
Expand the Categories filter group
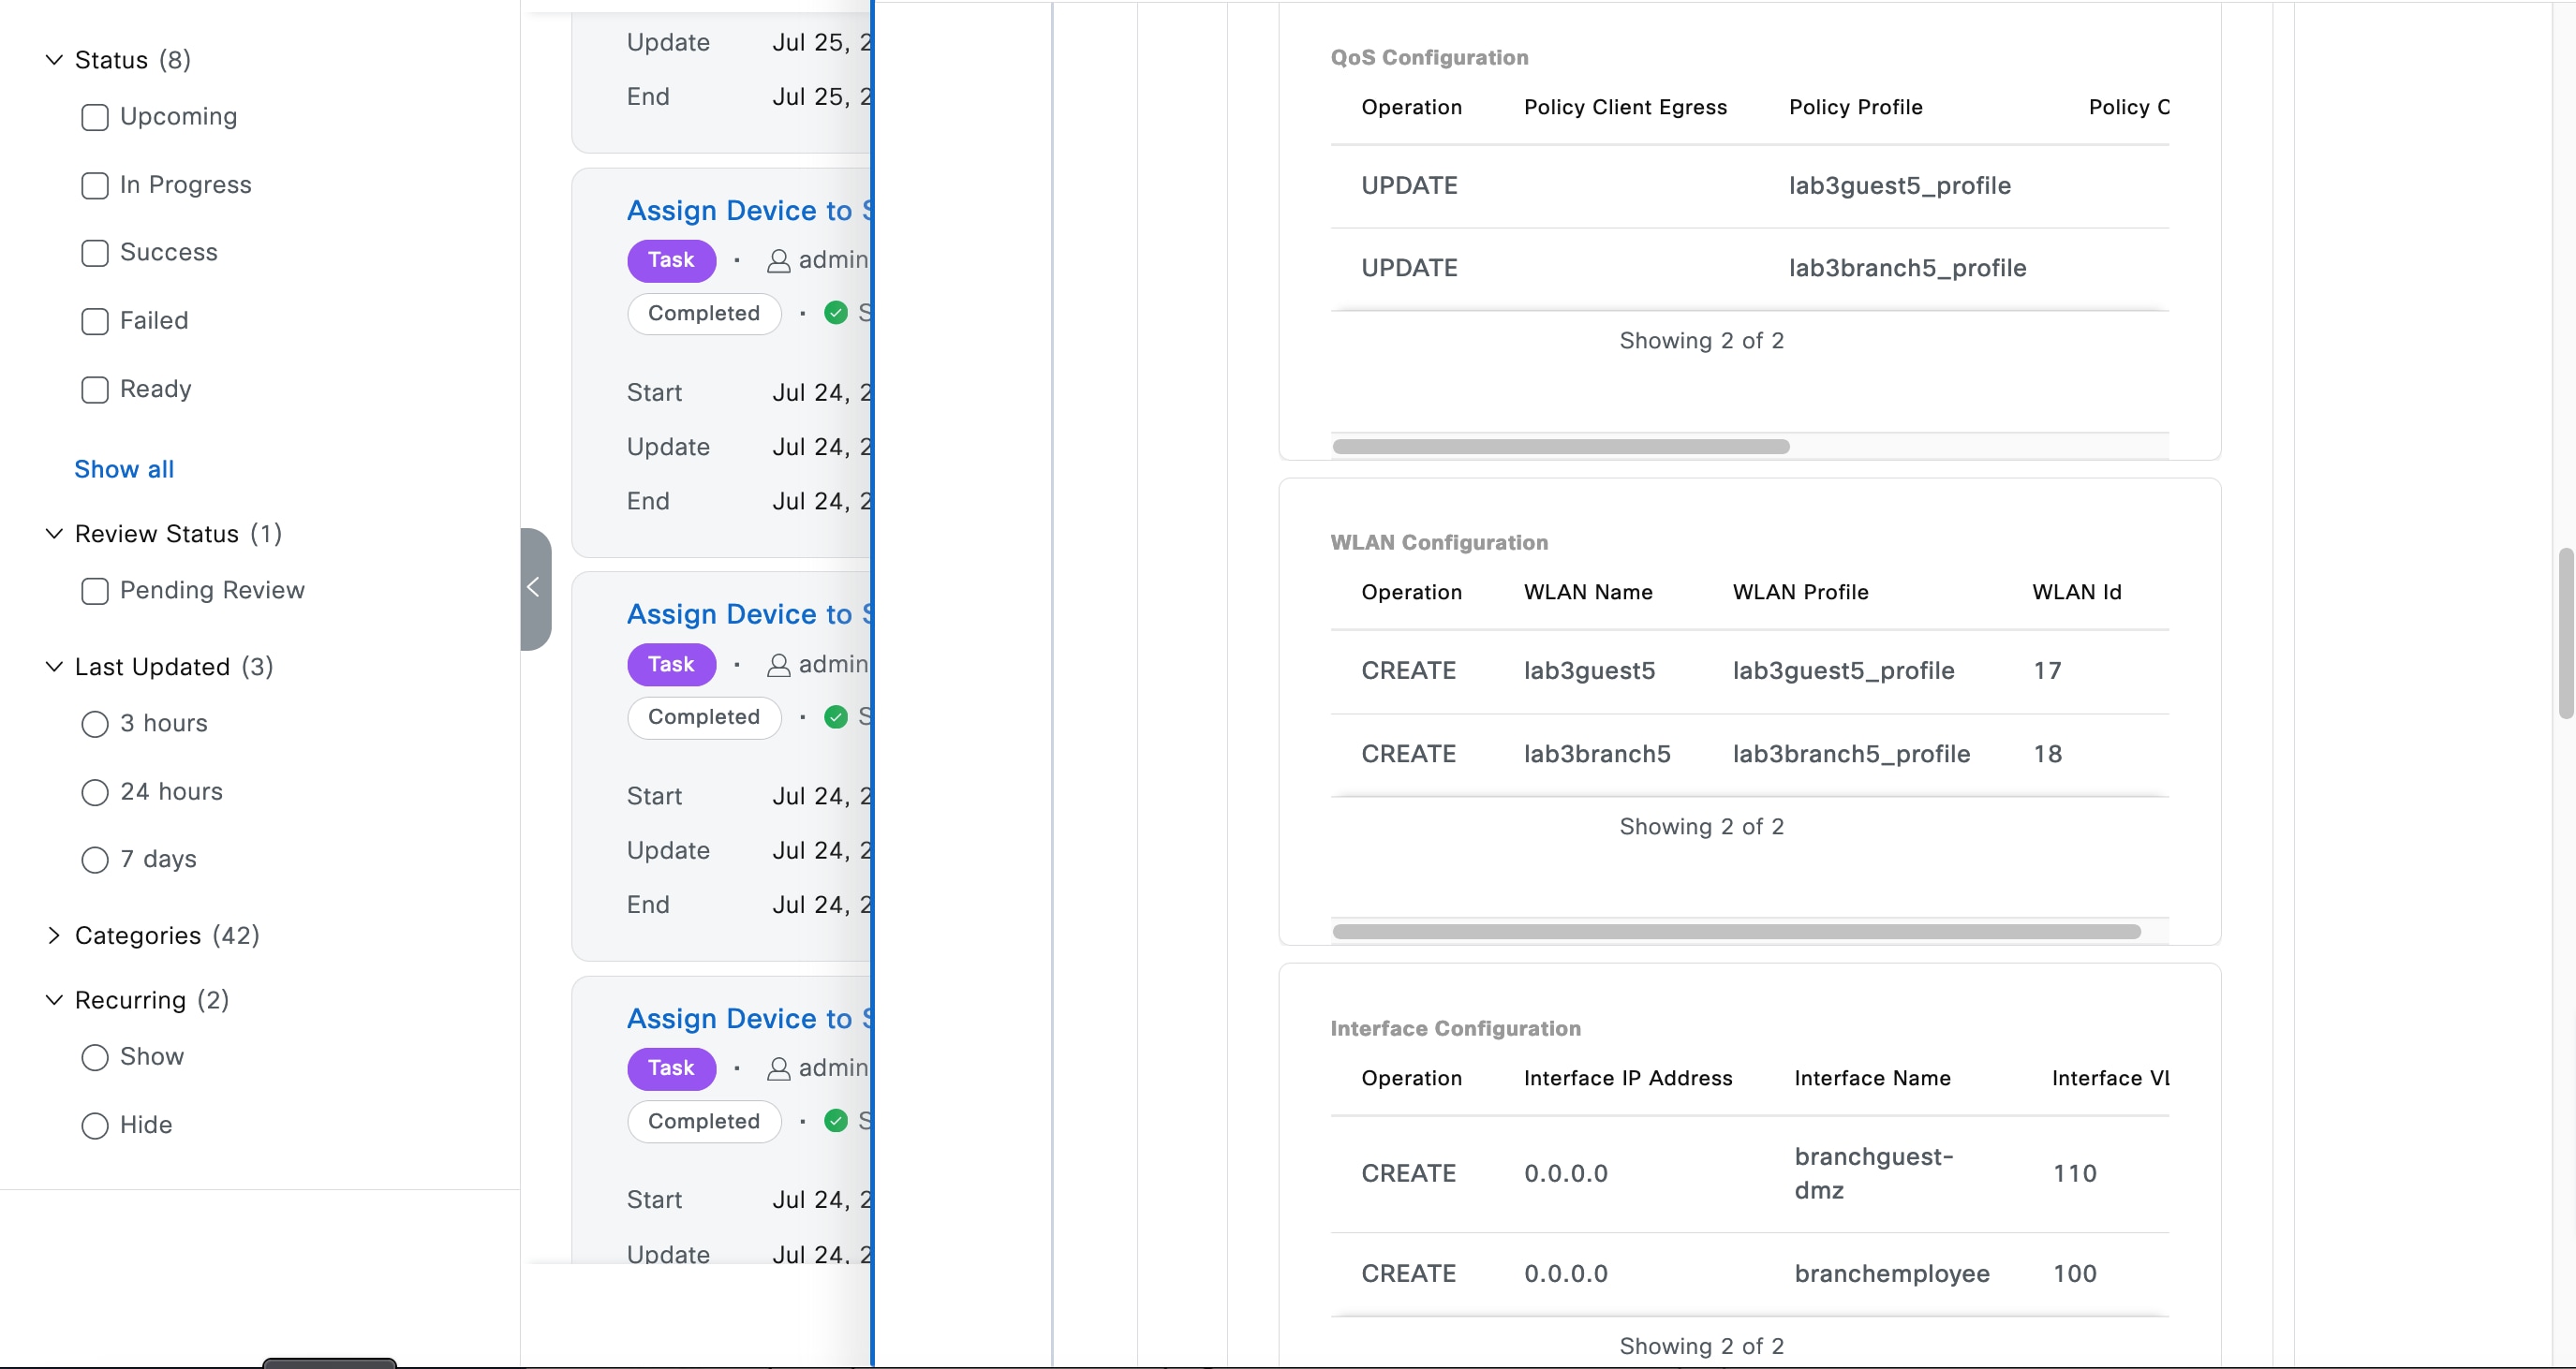pyautogui.click(x=54, y=935)
